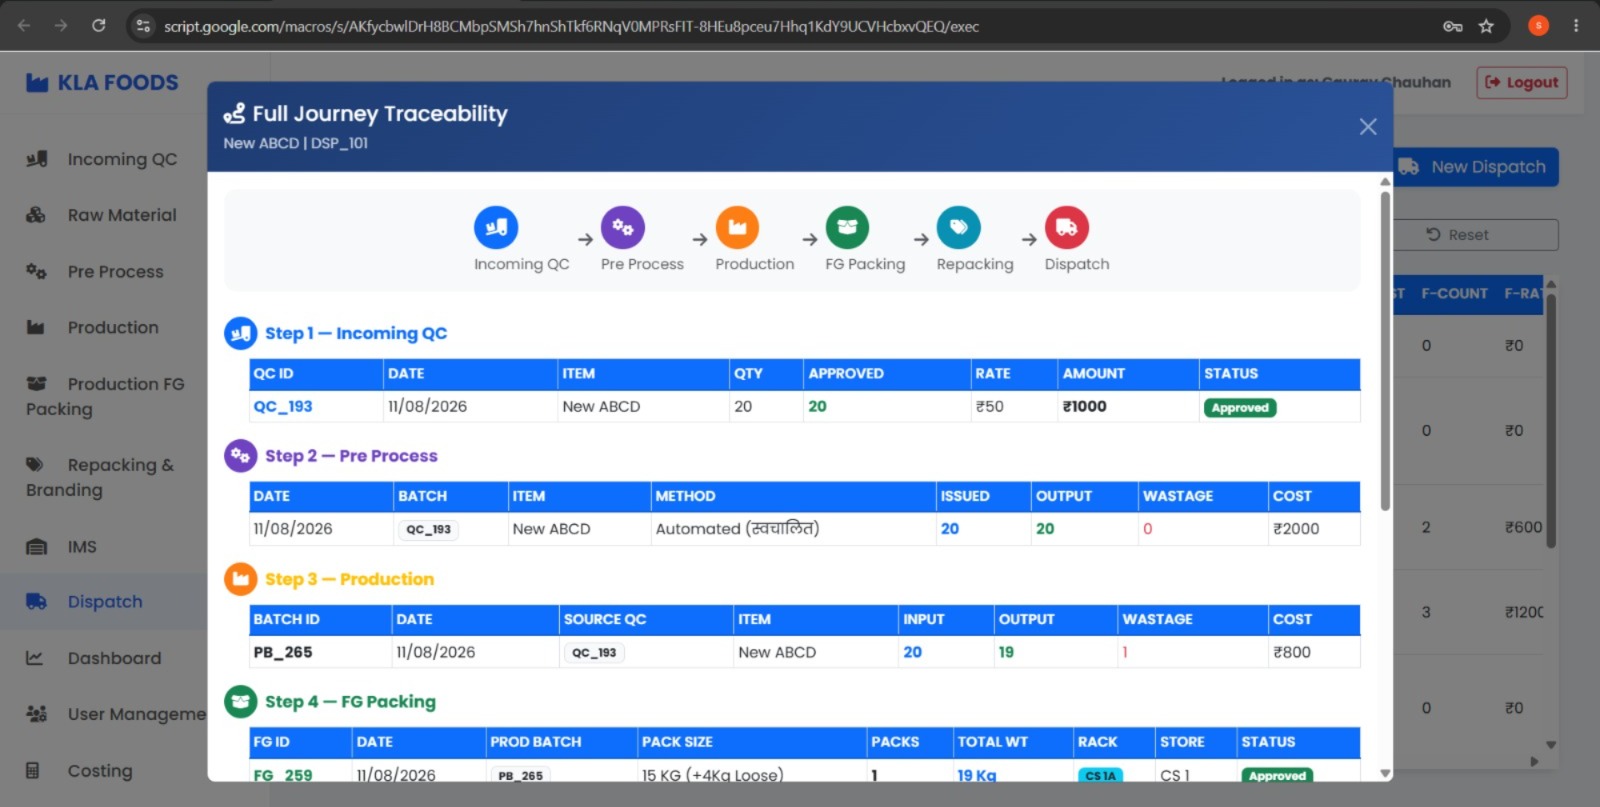This screenshot has height=807, width=1600.
Task: Click the Approved status badge for QC_193
Action: [x=1240, y=408]
